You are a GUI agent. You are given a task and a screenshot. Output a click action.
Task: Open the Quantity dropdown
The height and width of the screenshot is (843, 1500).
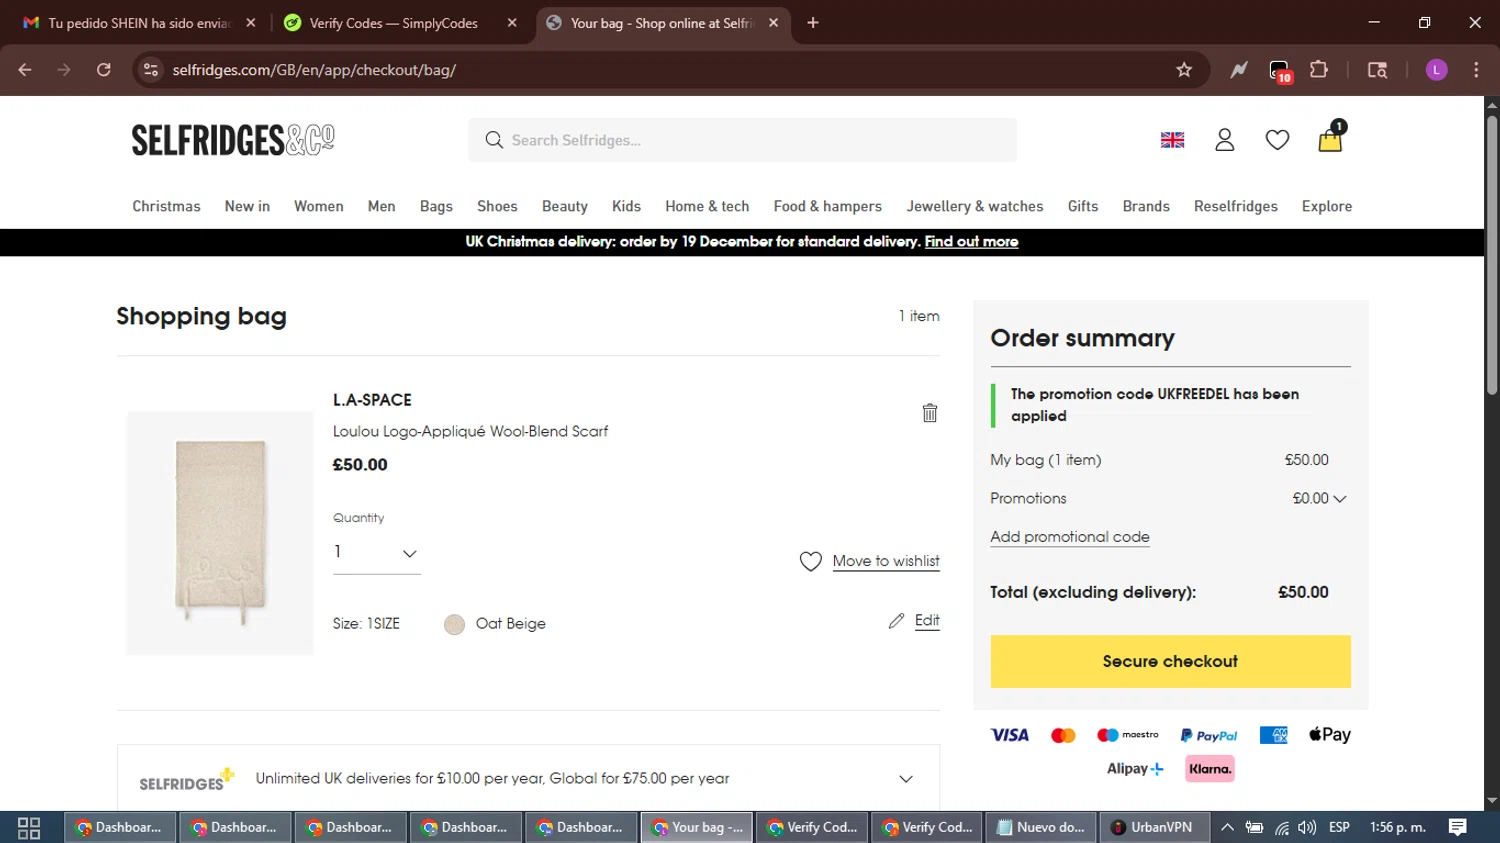(376, 553)
